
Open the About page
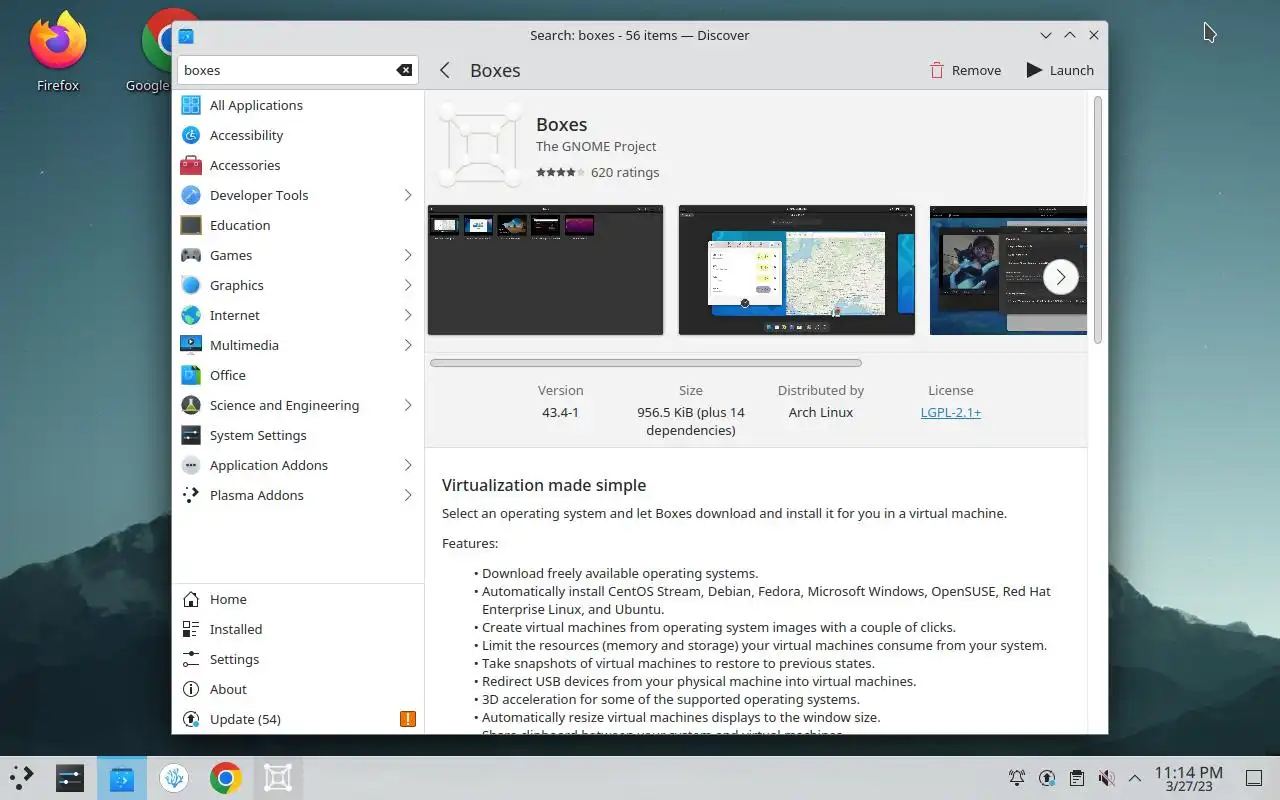coord(298,689)
